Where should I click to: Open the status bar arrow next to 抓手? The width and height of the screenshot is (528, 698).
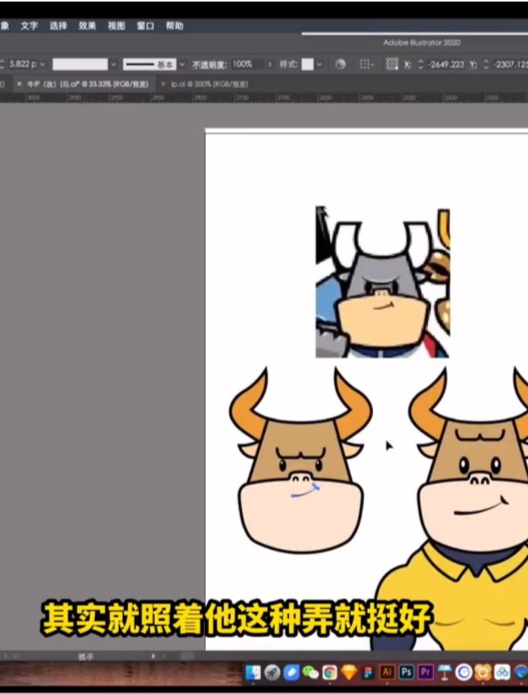[153, 656]
